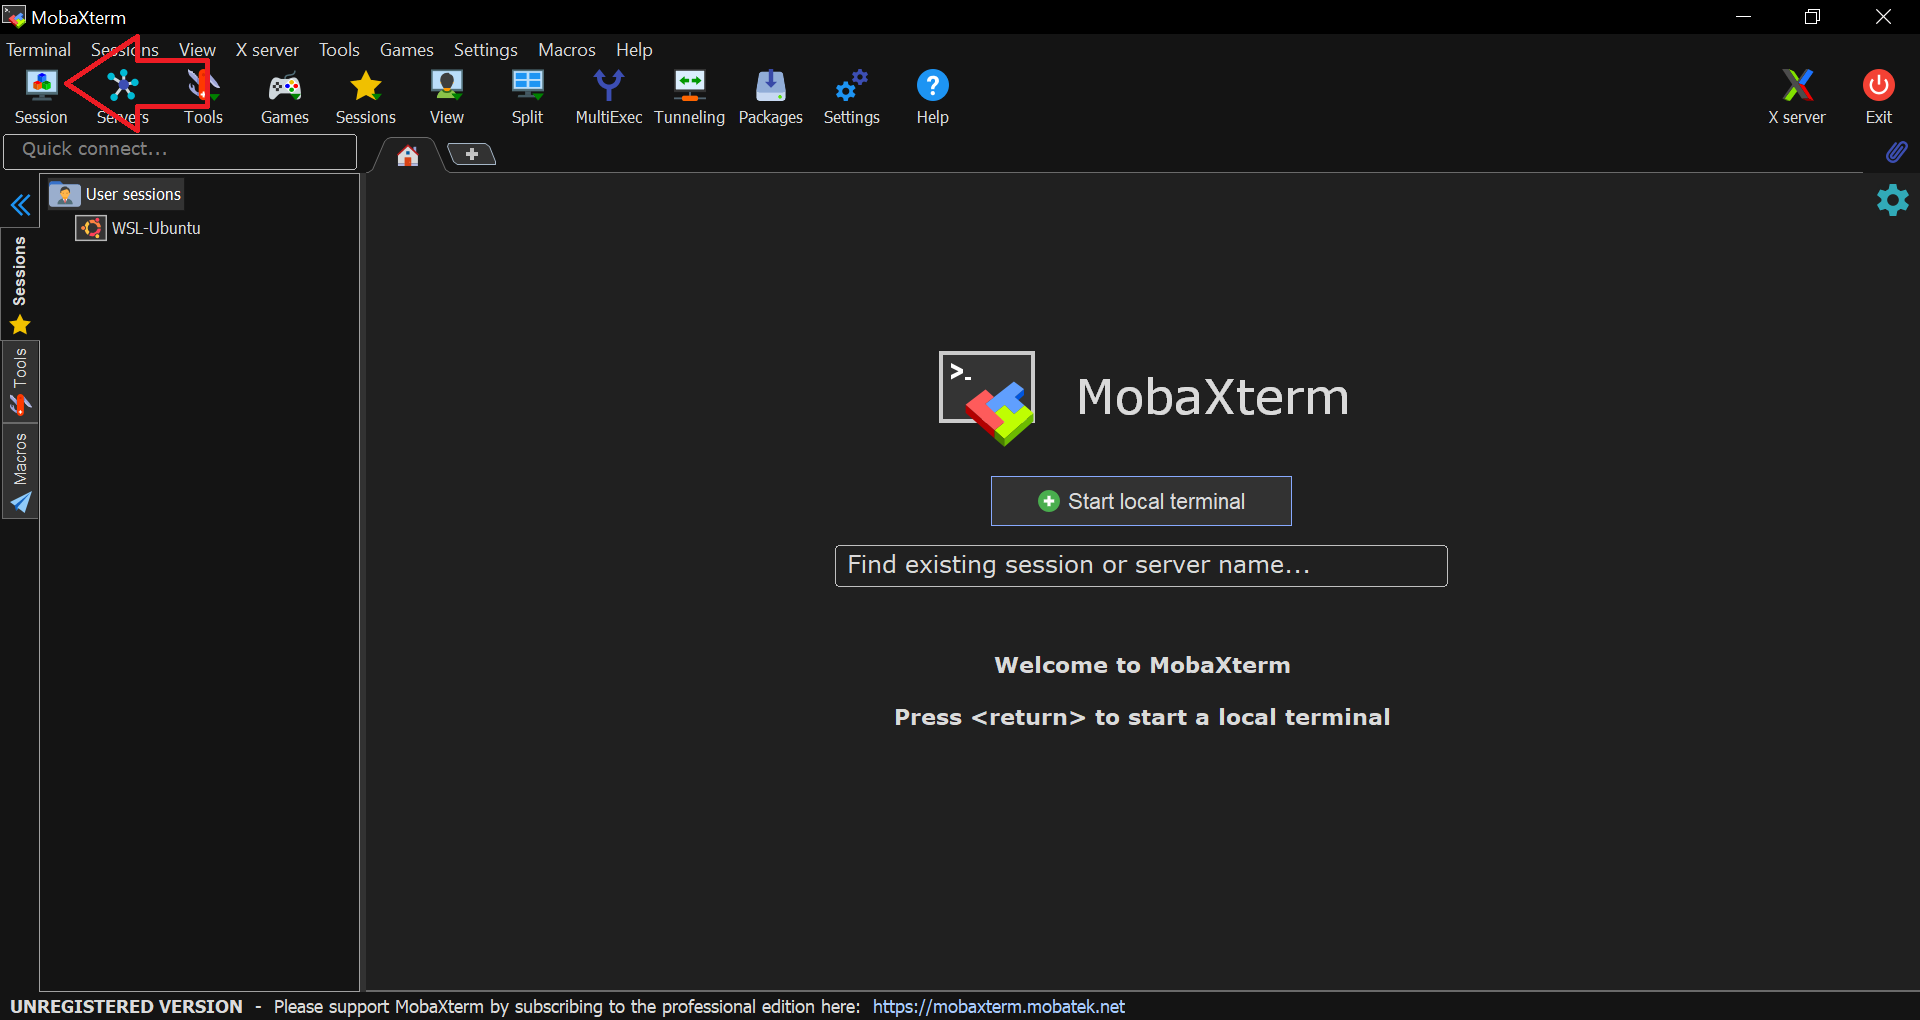Select the WSL-Ubuntu session entry
Image resolution: width=1920 pixels, height=1020 pixels.
click(139, 228)
